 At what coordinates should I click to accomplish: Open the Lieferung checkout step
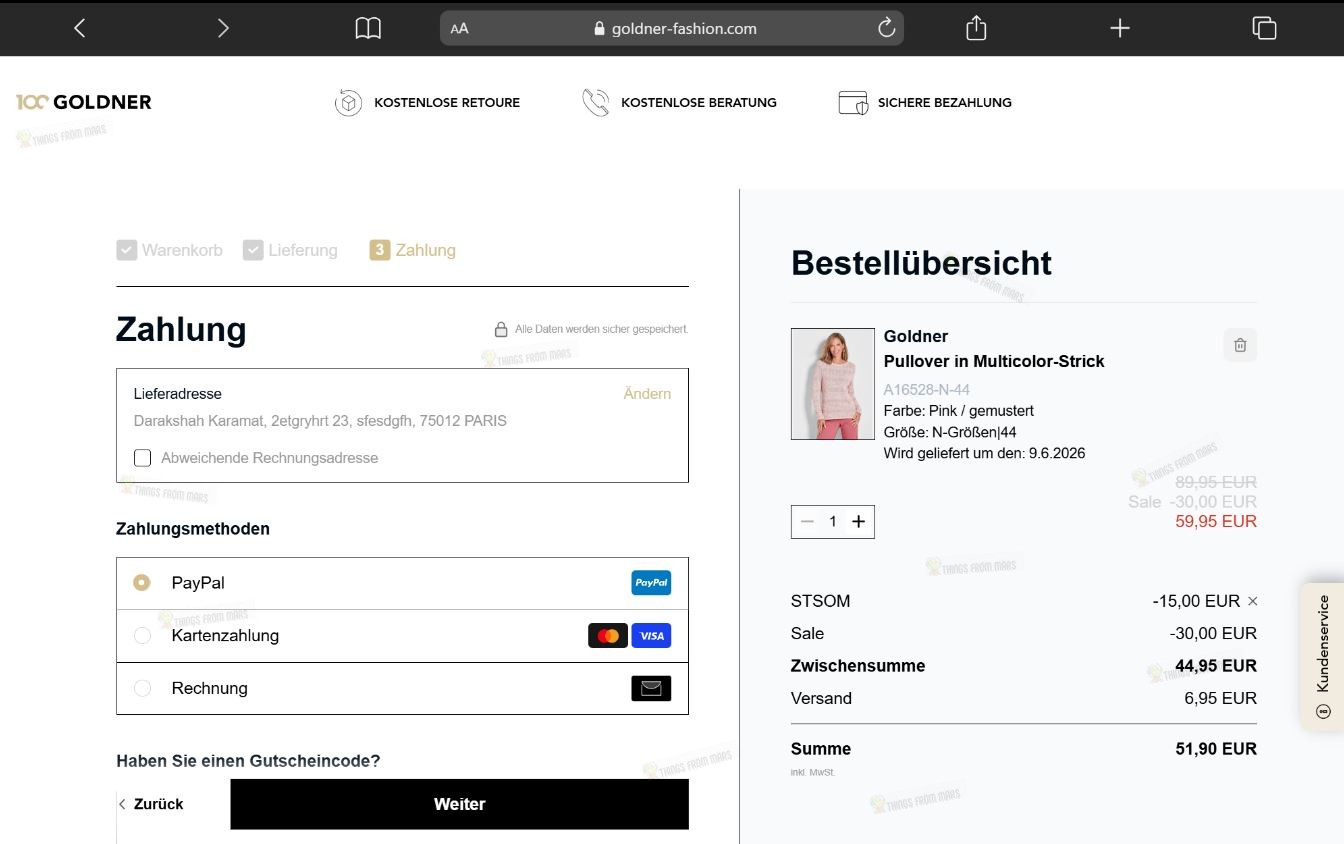coord(290,250)
